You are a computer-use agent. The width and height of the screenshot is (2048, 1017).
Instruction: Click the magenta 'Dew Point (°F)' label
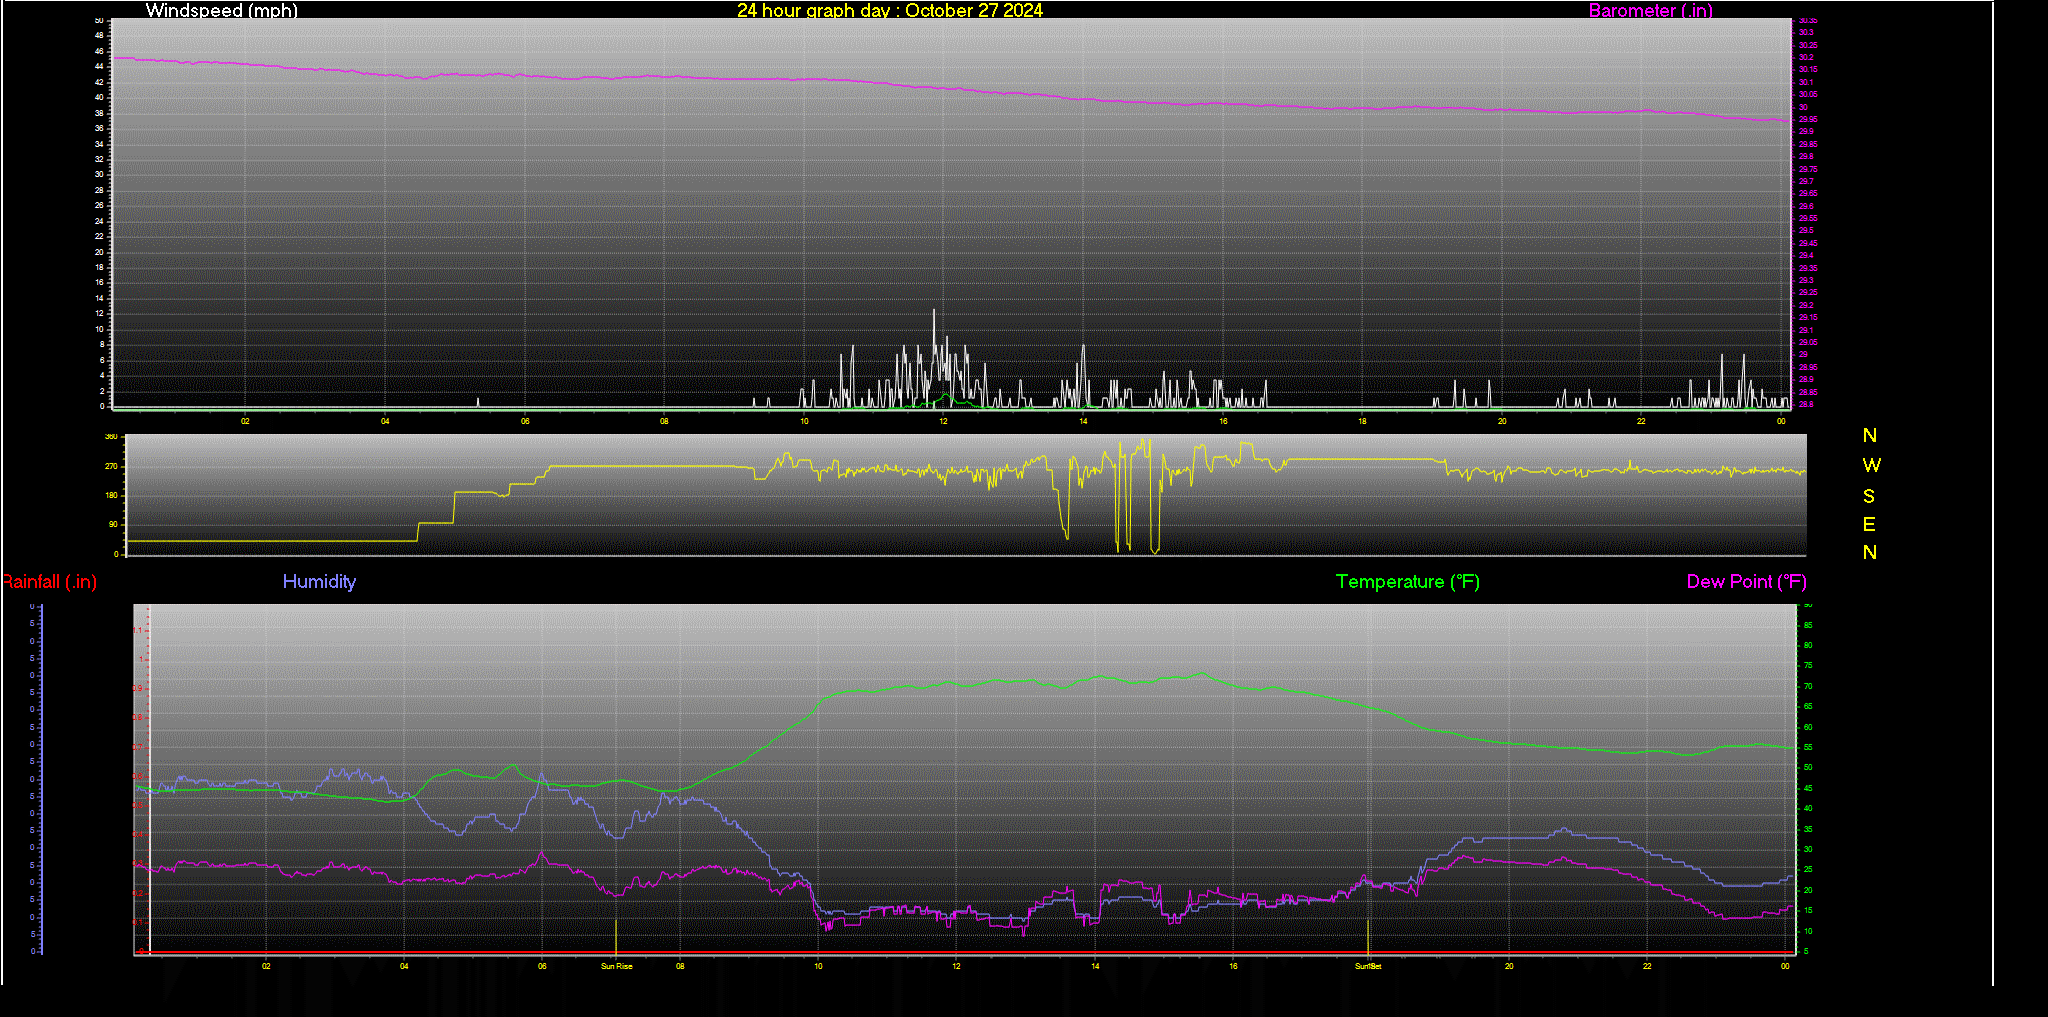[x=1747, y=581]
